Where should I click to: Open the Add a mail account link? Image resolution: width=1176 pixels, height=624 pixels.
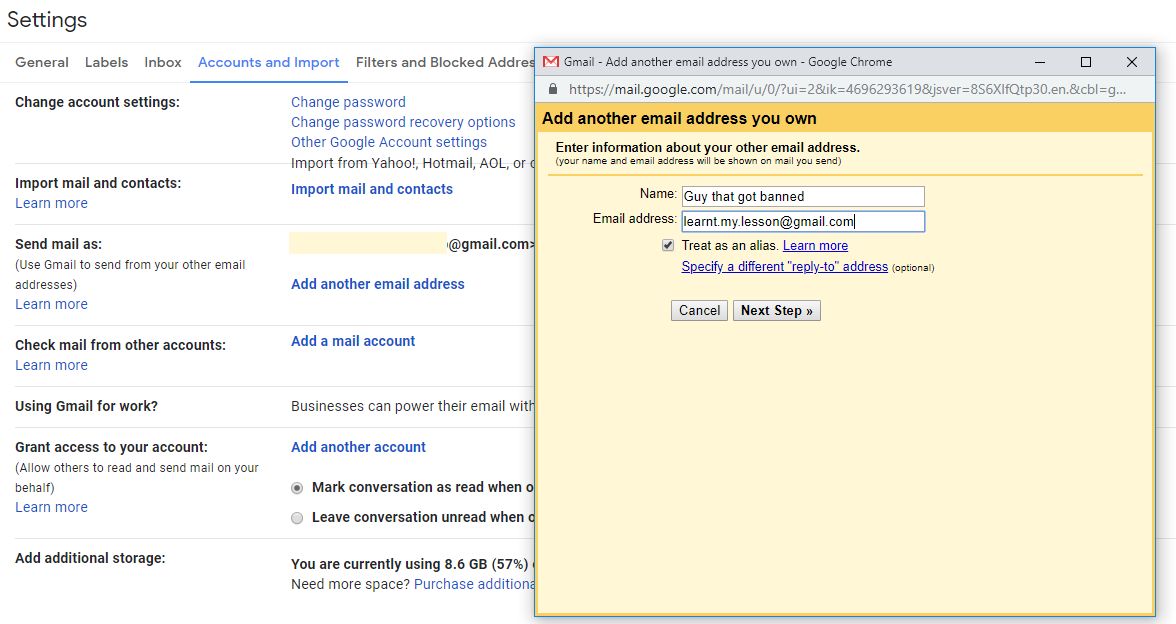[352, 341]
